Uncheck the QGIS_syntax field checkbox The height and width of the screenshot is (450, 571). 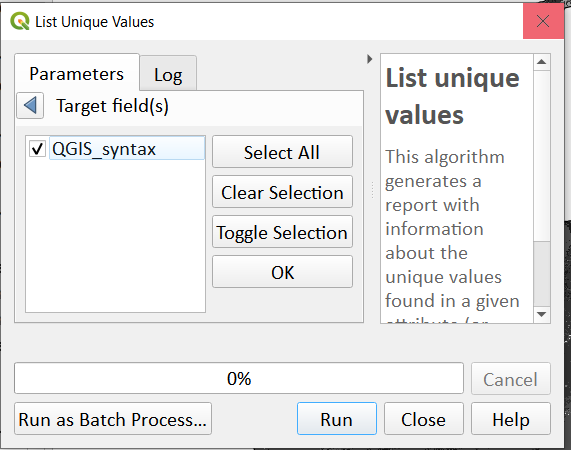pyautogui.click(x=37, y=149)
